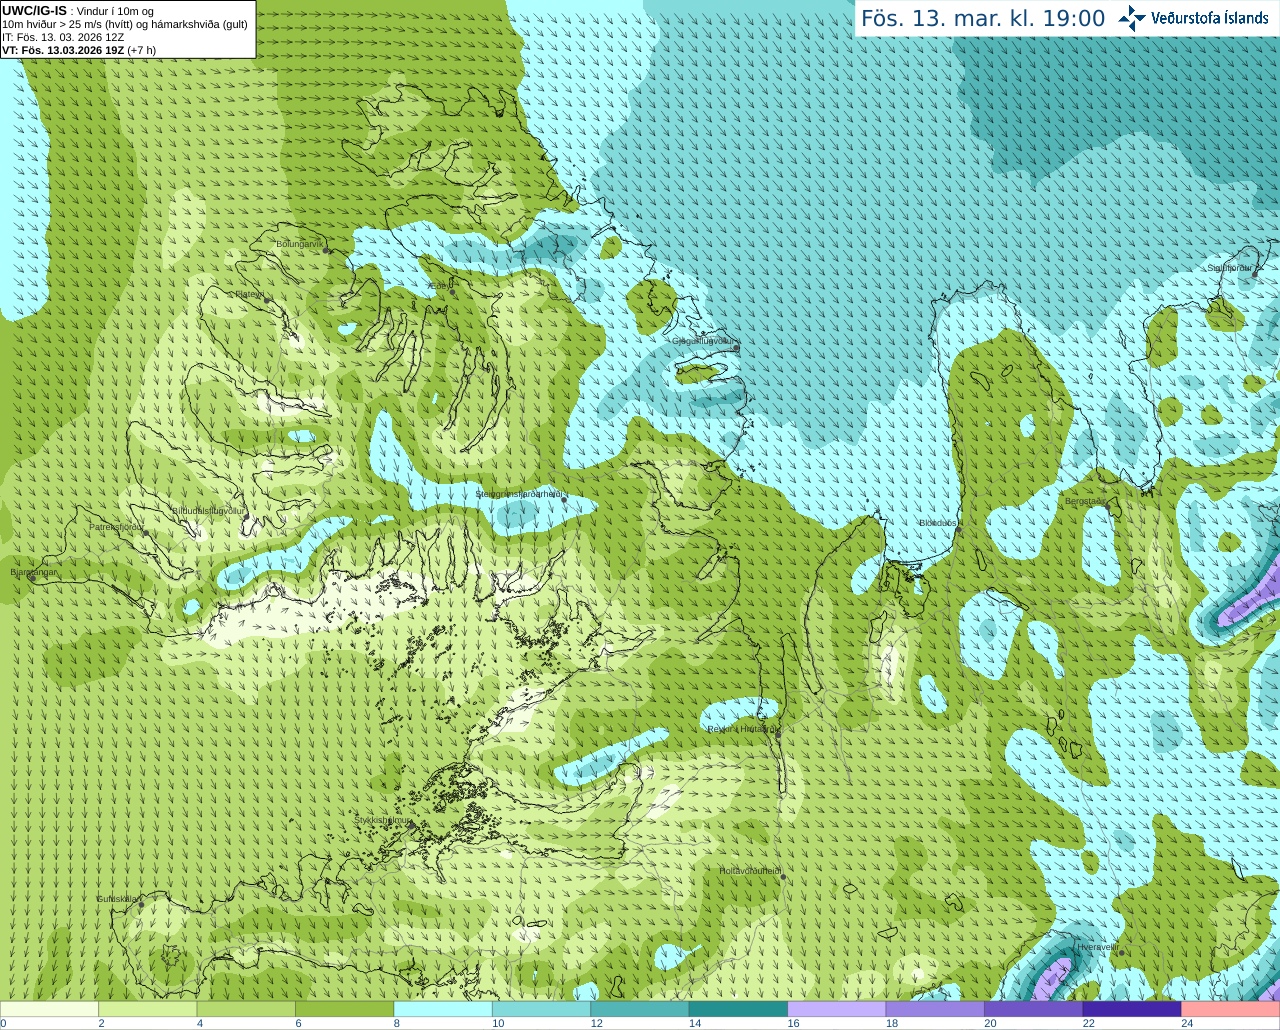Select the Æðey station label
The height and width of the screenshot is (1030, 1280).
pyautogui.click(x=438, y=286)
